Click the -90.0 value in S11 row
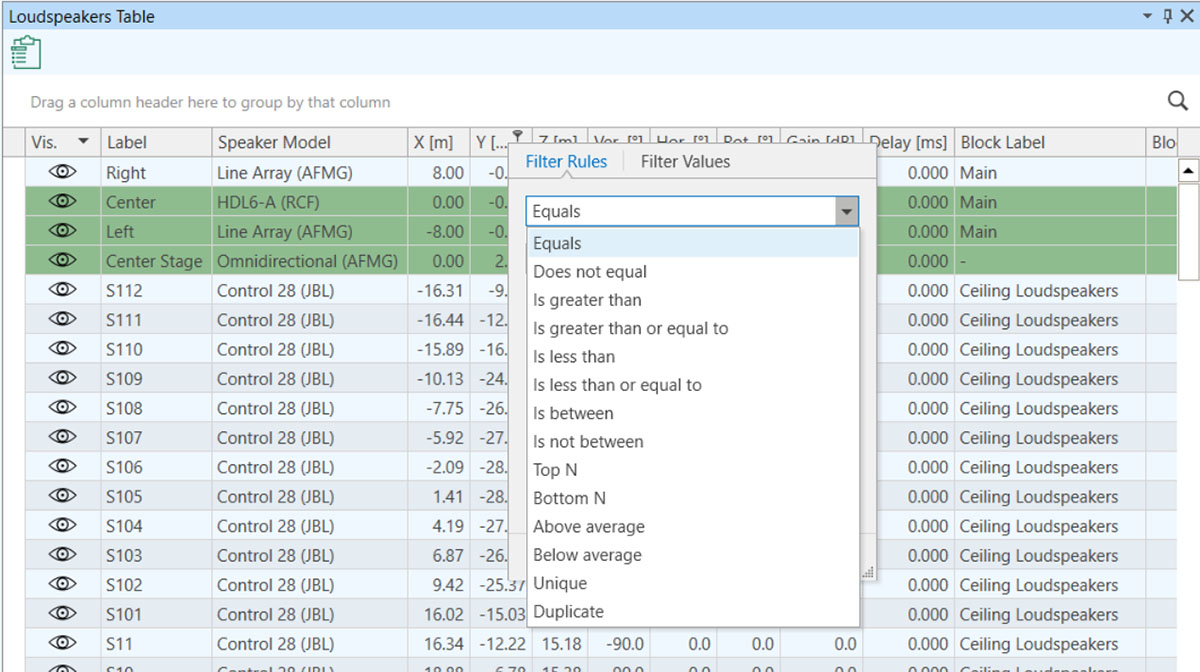This screenshot has width=1200, height=672. click(x=618, y=644)
